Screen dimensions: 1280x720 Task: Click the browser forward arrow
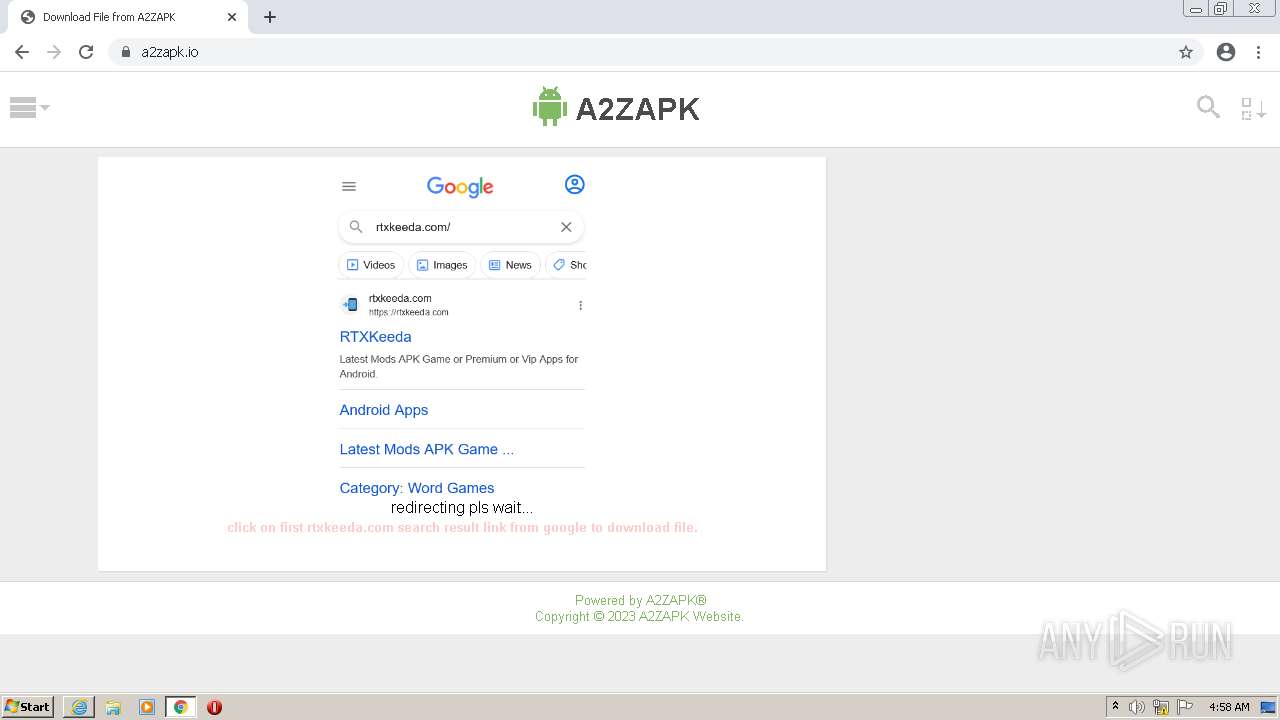click(x=54, y=52)
